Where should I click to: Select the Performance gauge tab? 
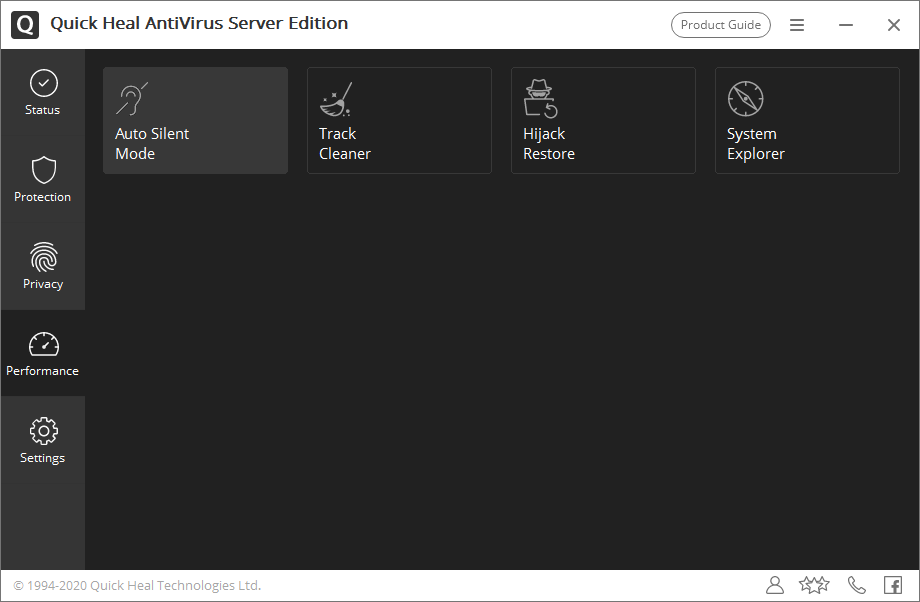coord(43,353)
